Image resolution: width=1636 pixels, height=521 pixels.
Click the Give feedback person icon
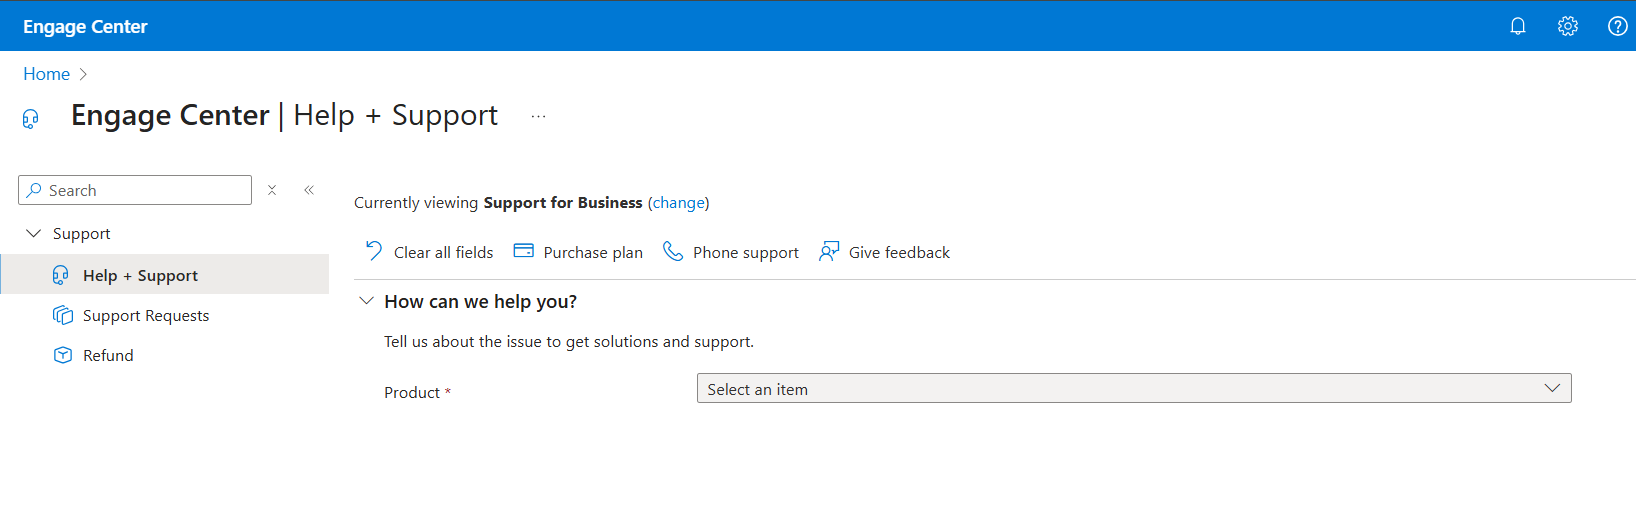[829, 251]
